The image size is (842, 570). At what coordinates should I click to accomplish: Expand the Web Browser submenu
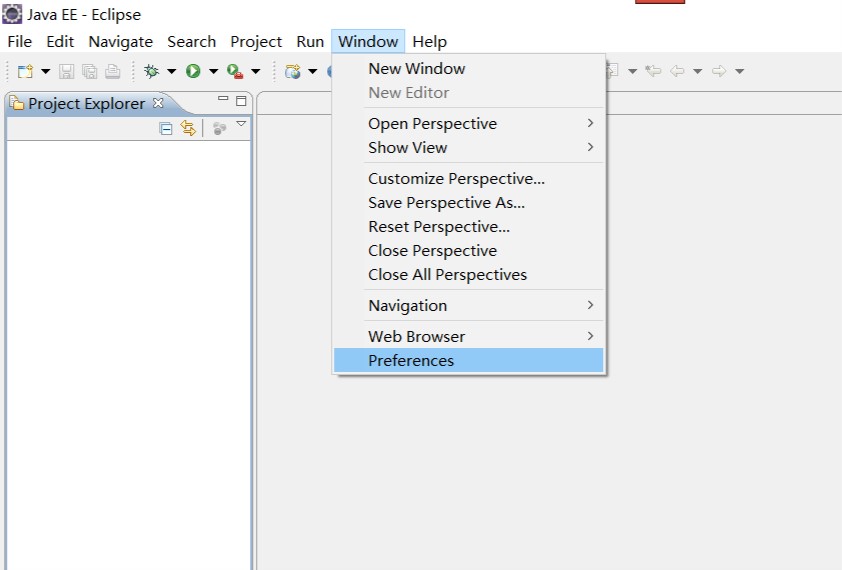coord(469,336)
